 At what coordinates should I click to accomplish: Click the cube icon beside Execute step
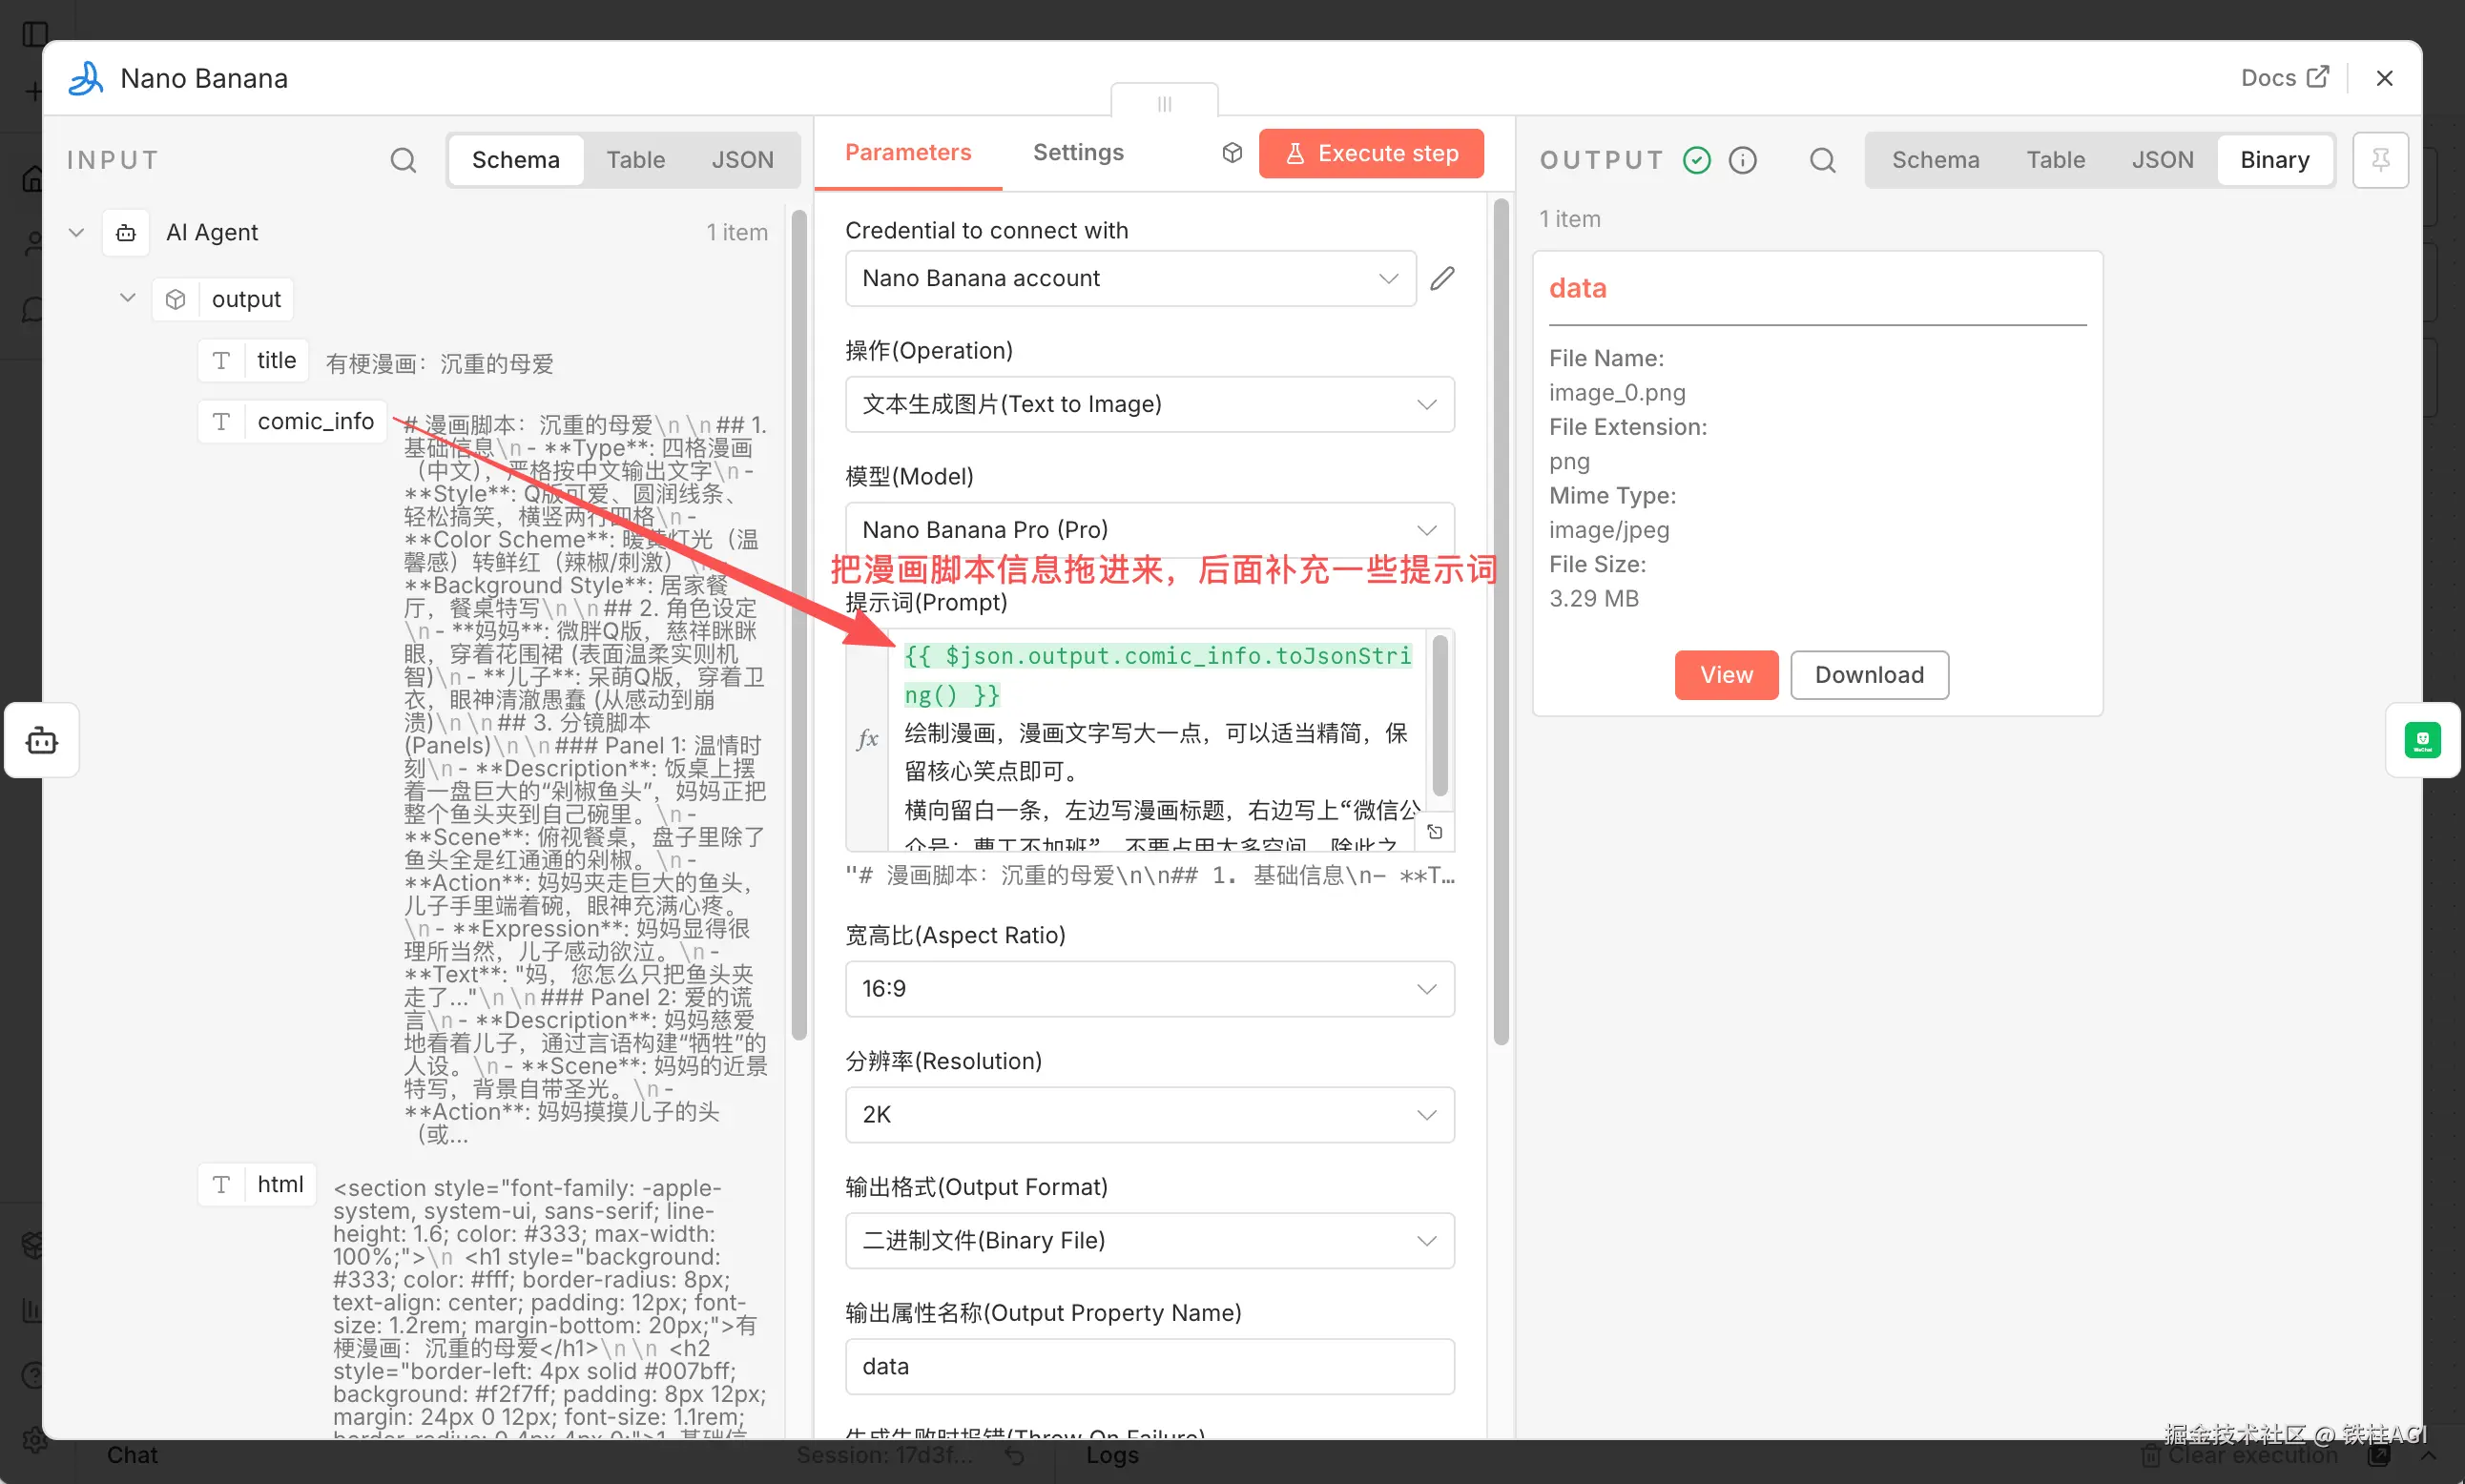[x=1232, y=153]
